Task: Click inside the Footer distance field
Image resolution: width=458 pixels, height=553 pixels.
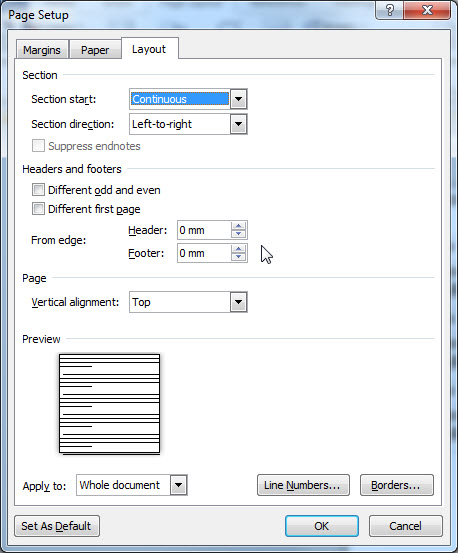Action: pyautogui.click(x=204, y=253)
